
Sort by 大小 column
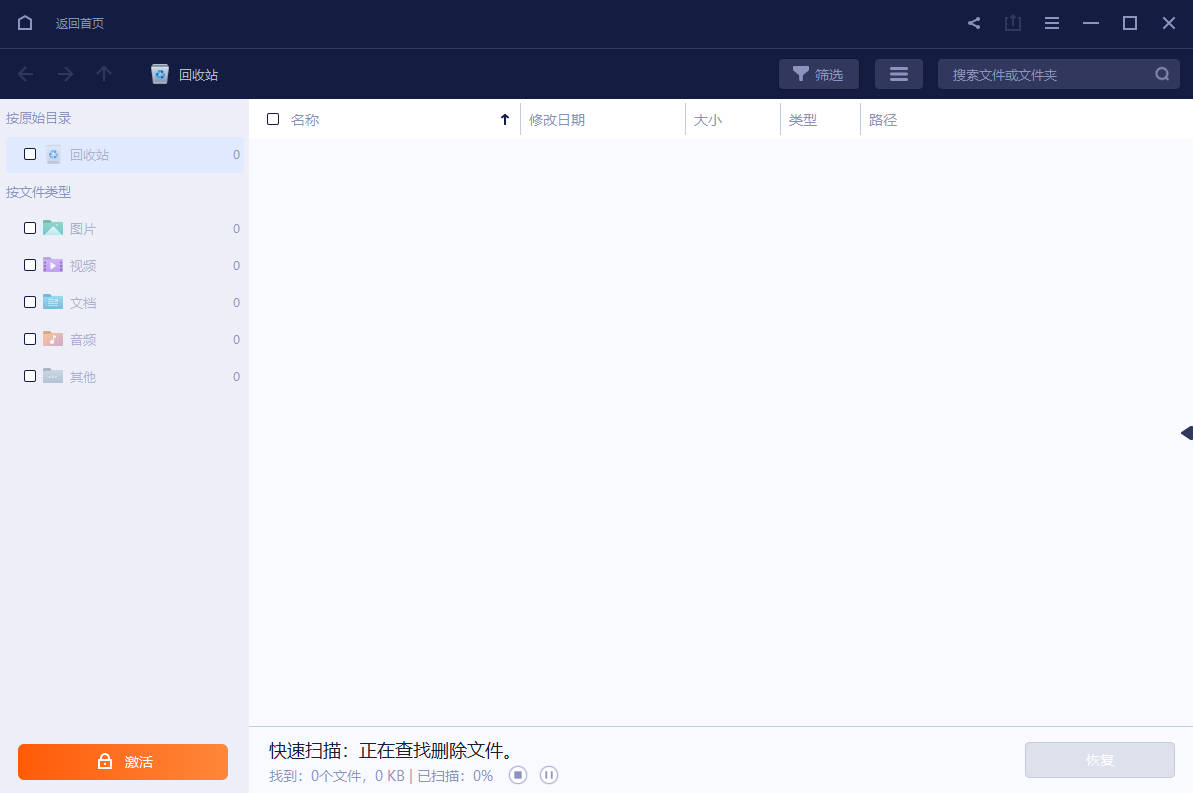pyautogui.click(x=708, y=119)
